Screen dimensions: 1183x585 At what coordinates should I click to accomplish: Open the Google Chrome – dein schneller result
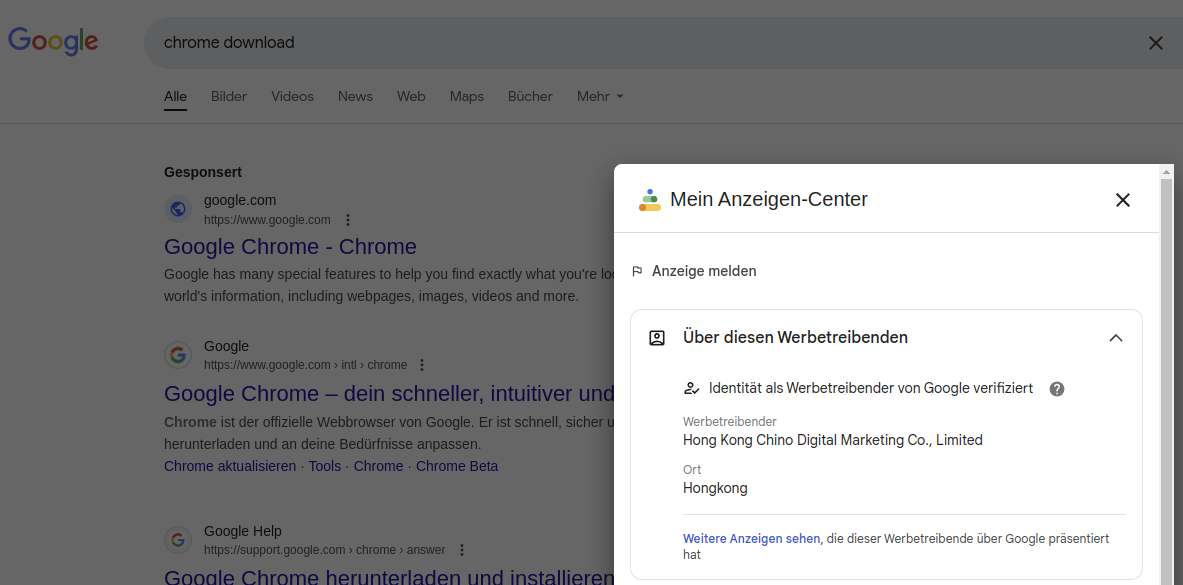389,393
